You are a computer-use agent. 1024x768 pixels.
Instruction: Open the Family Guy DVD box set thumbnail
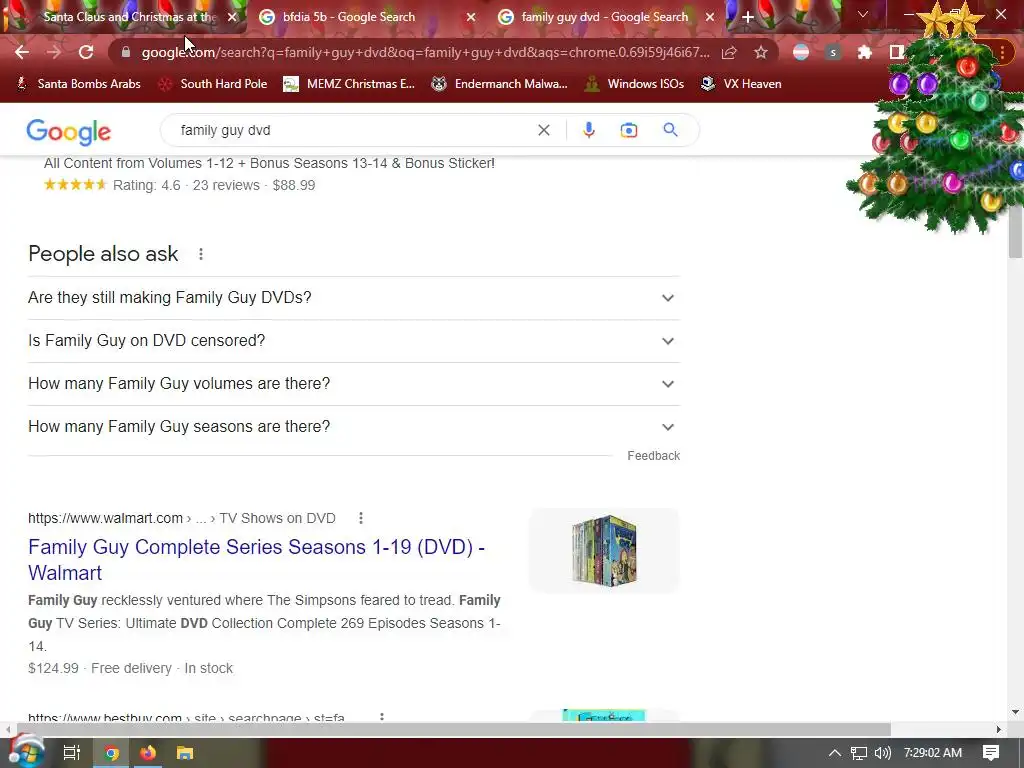pos(604,551)
